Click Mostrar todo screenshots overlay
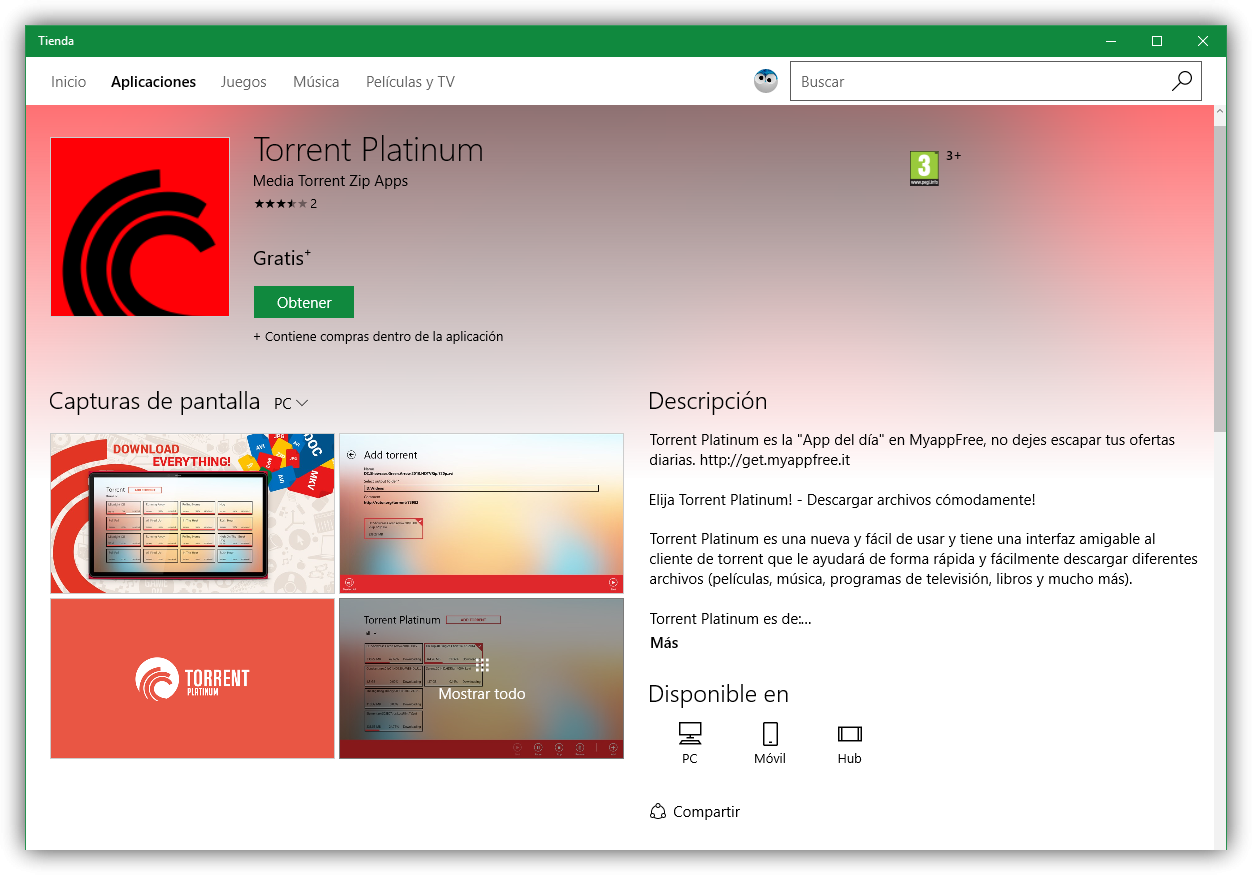The image size is (1252, 875). 482,678
